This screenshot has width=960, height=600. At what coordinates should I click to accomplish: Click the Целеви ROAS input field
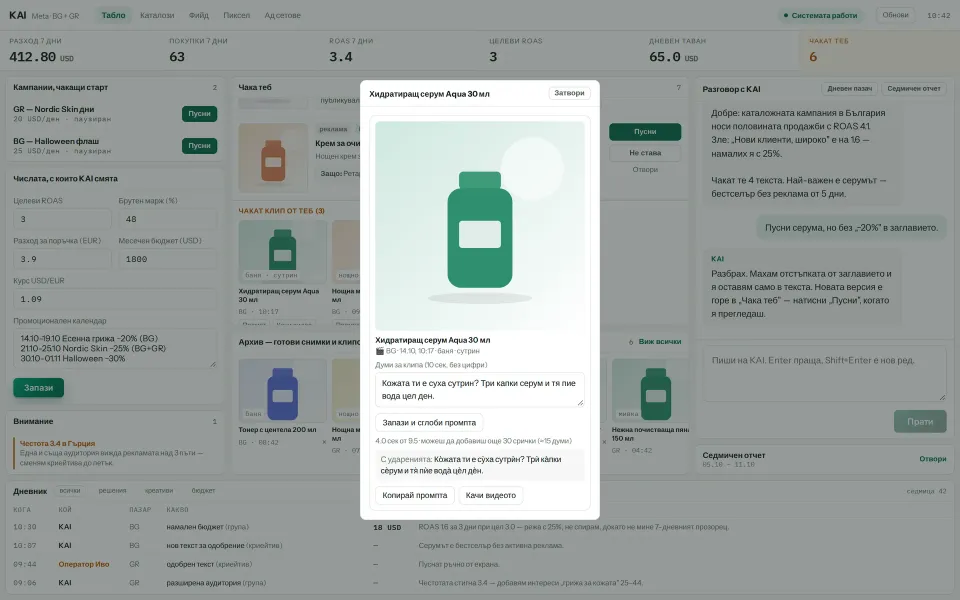point(62,219)
